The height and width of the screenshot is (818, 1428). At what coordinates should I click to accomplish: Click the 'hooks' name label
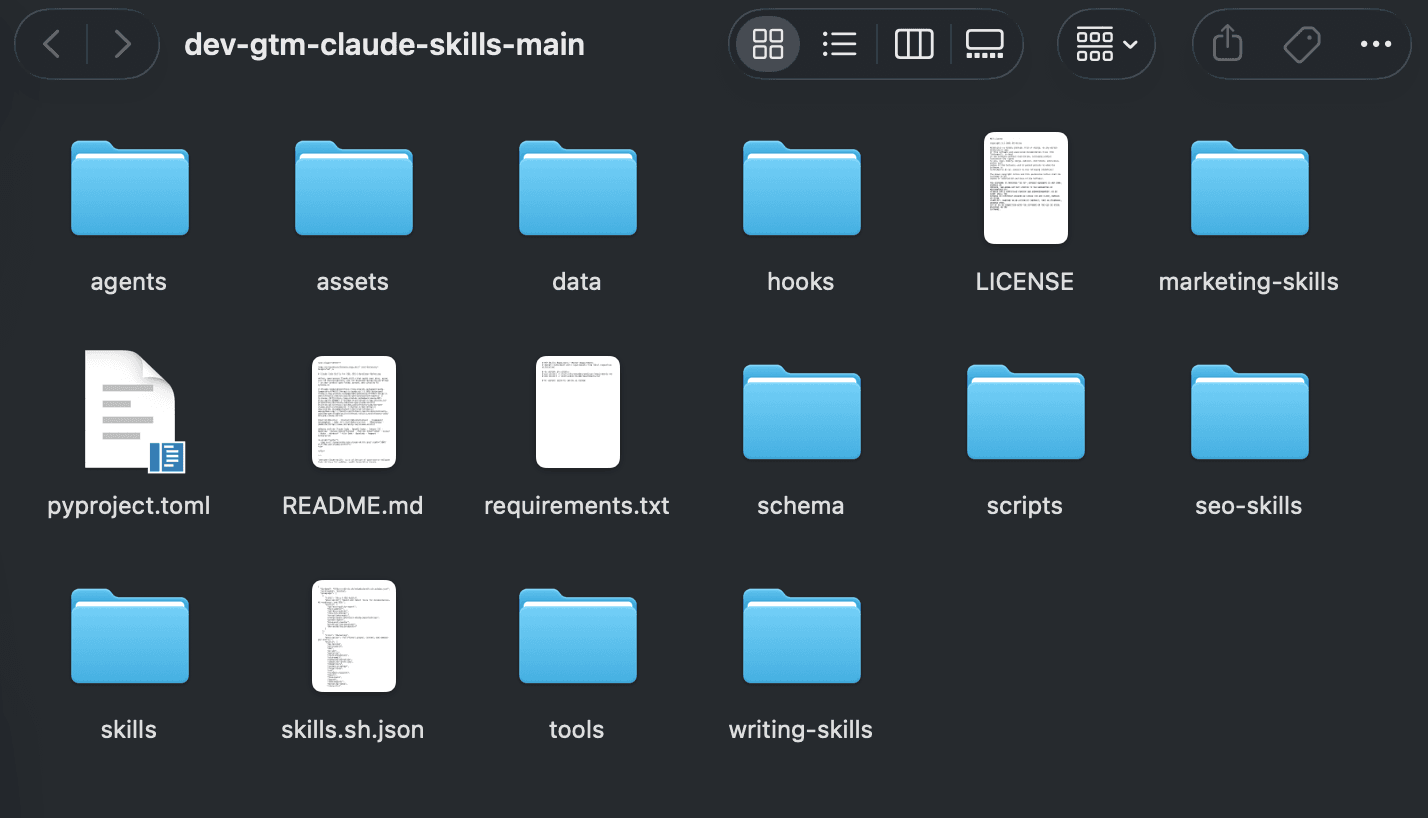[x=801, y=282]
